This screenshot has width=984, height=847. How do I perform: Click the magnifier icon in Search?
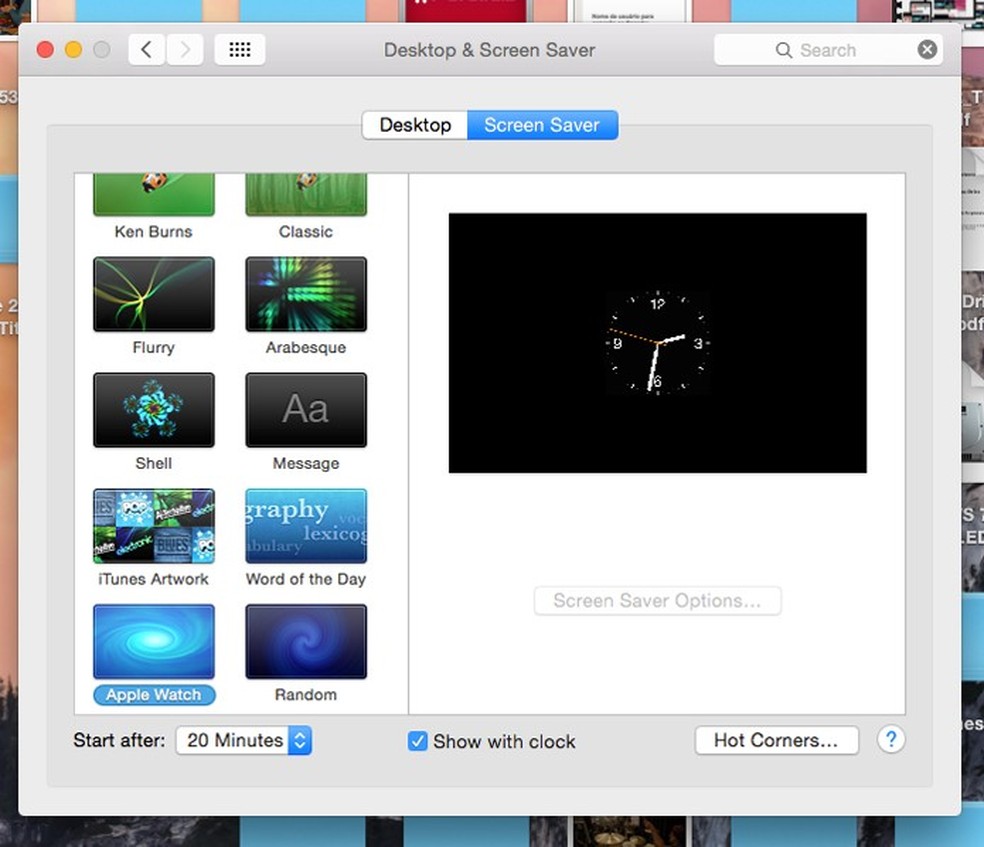tap(784, 50)
